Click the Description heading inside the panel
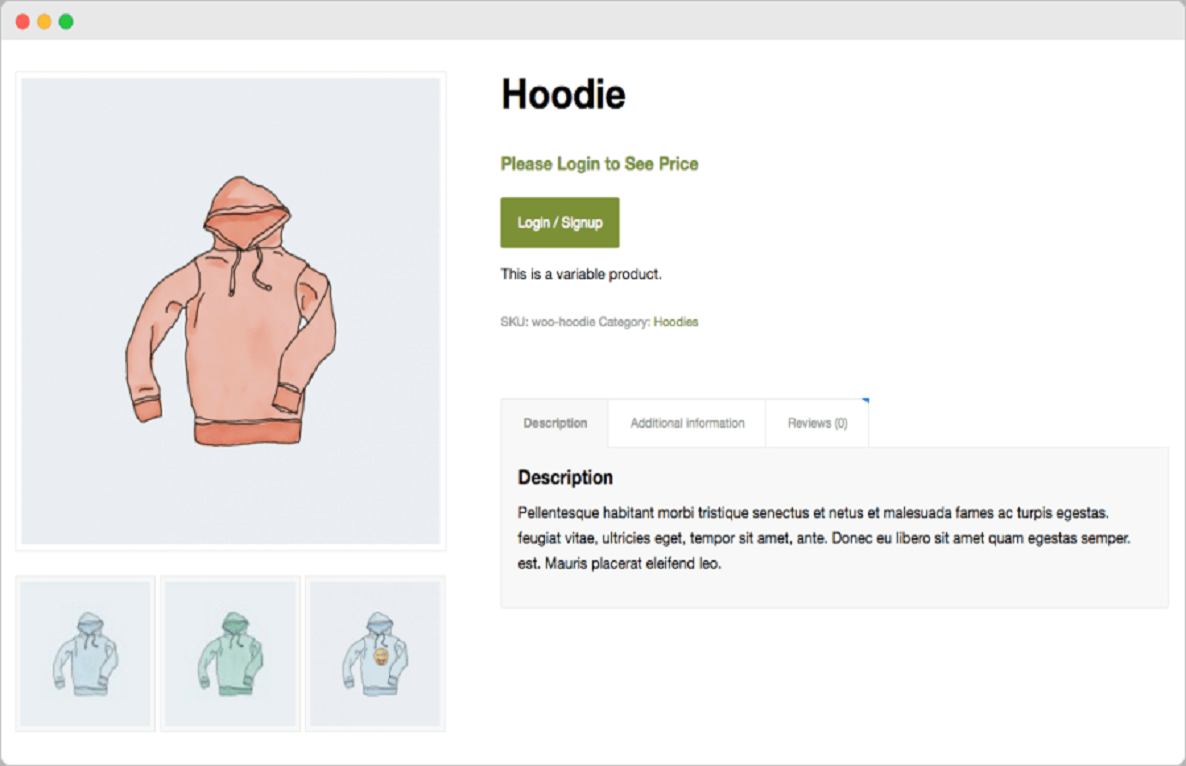This screenshot has width=1186, height=766. point(565,477)
